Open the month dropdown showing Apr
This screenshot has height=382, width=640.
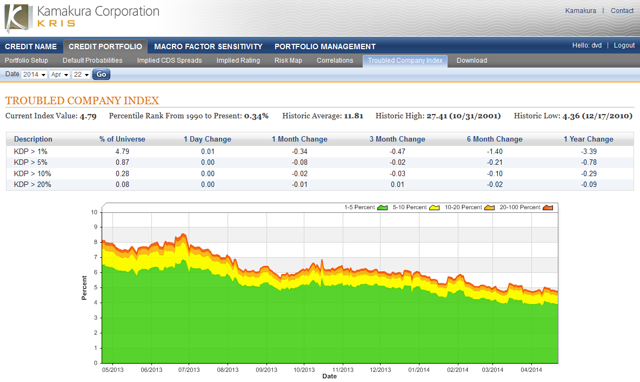pos(60,75)
